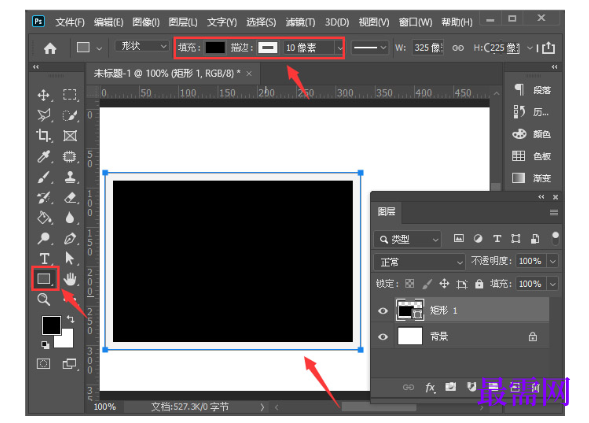Open the layer fill 填充 dropdown arrow

(x=553, y=284)
